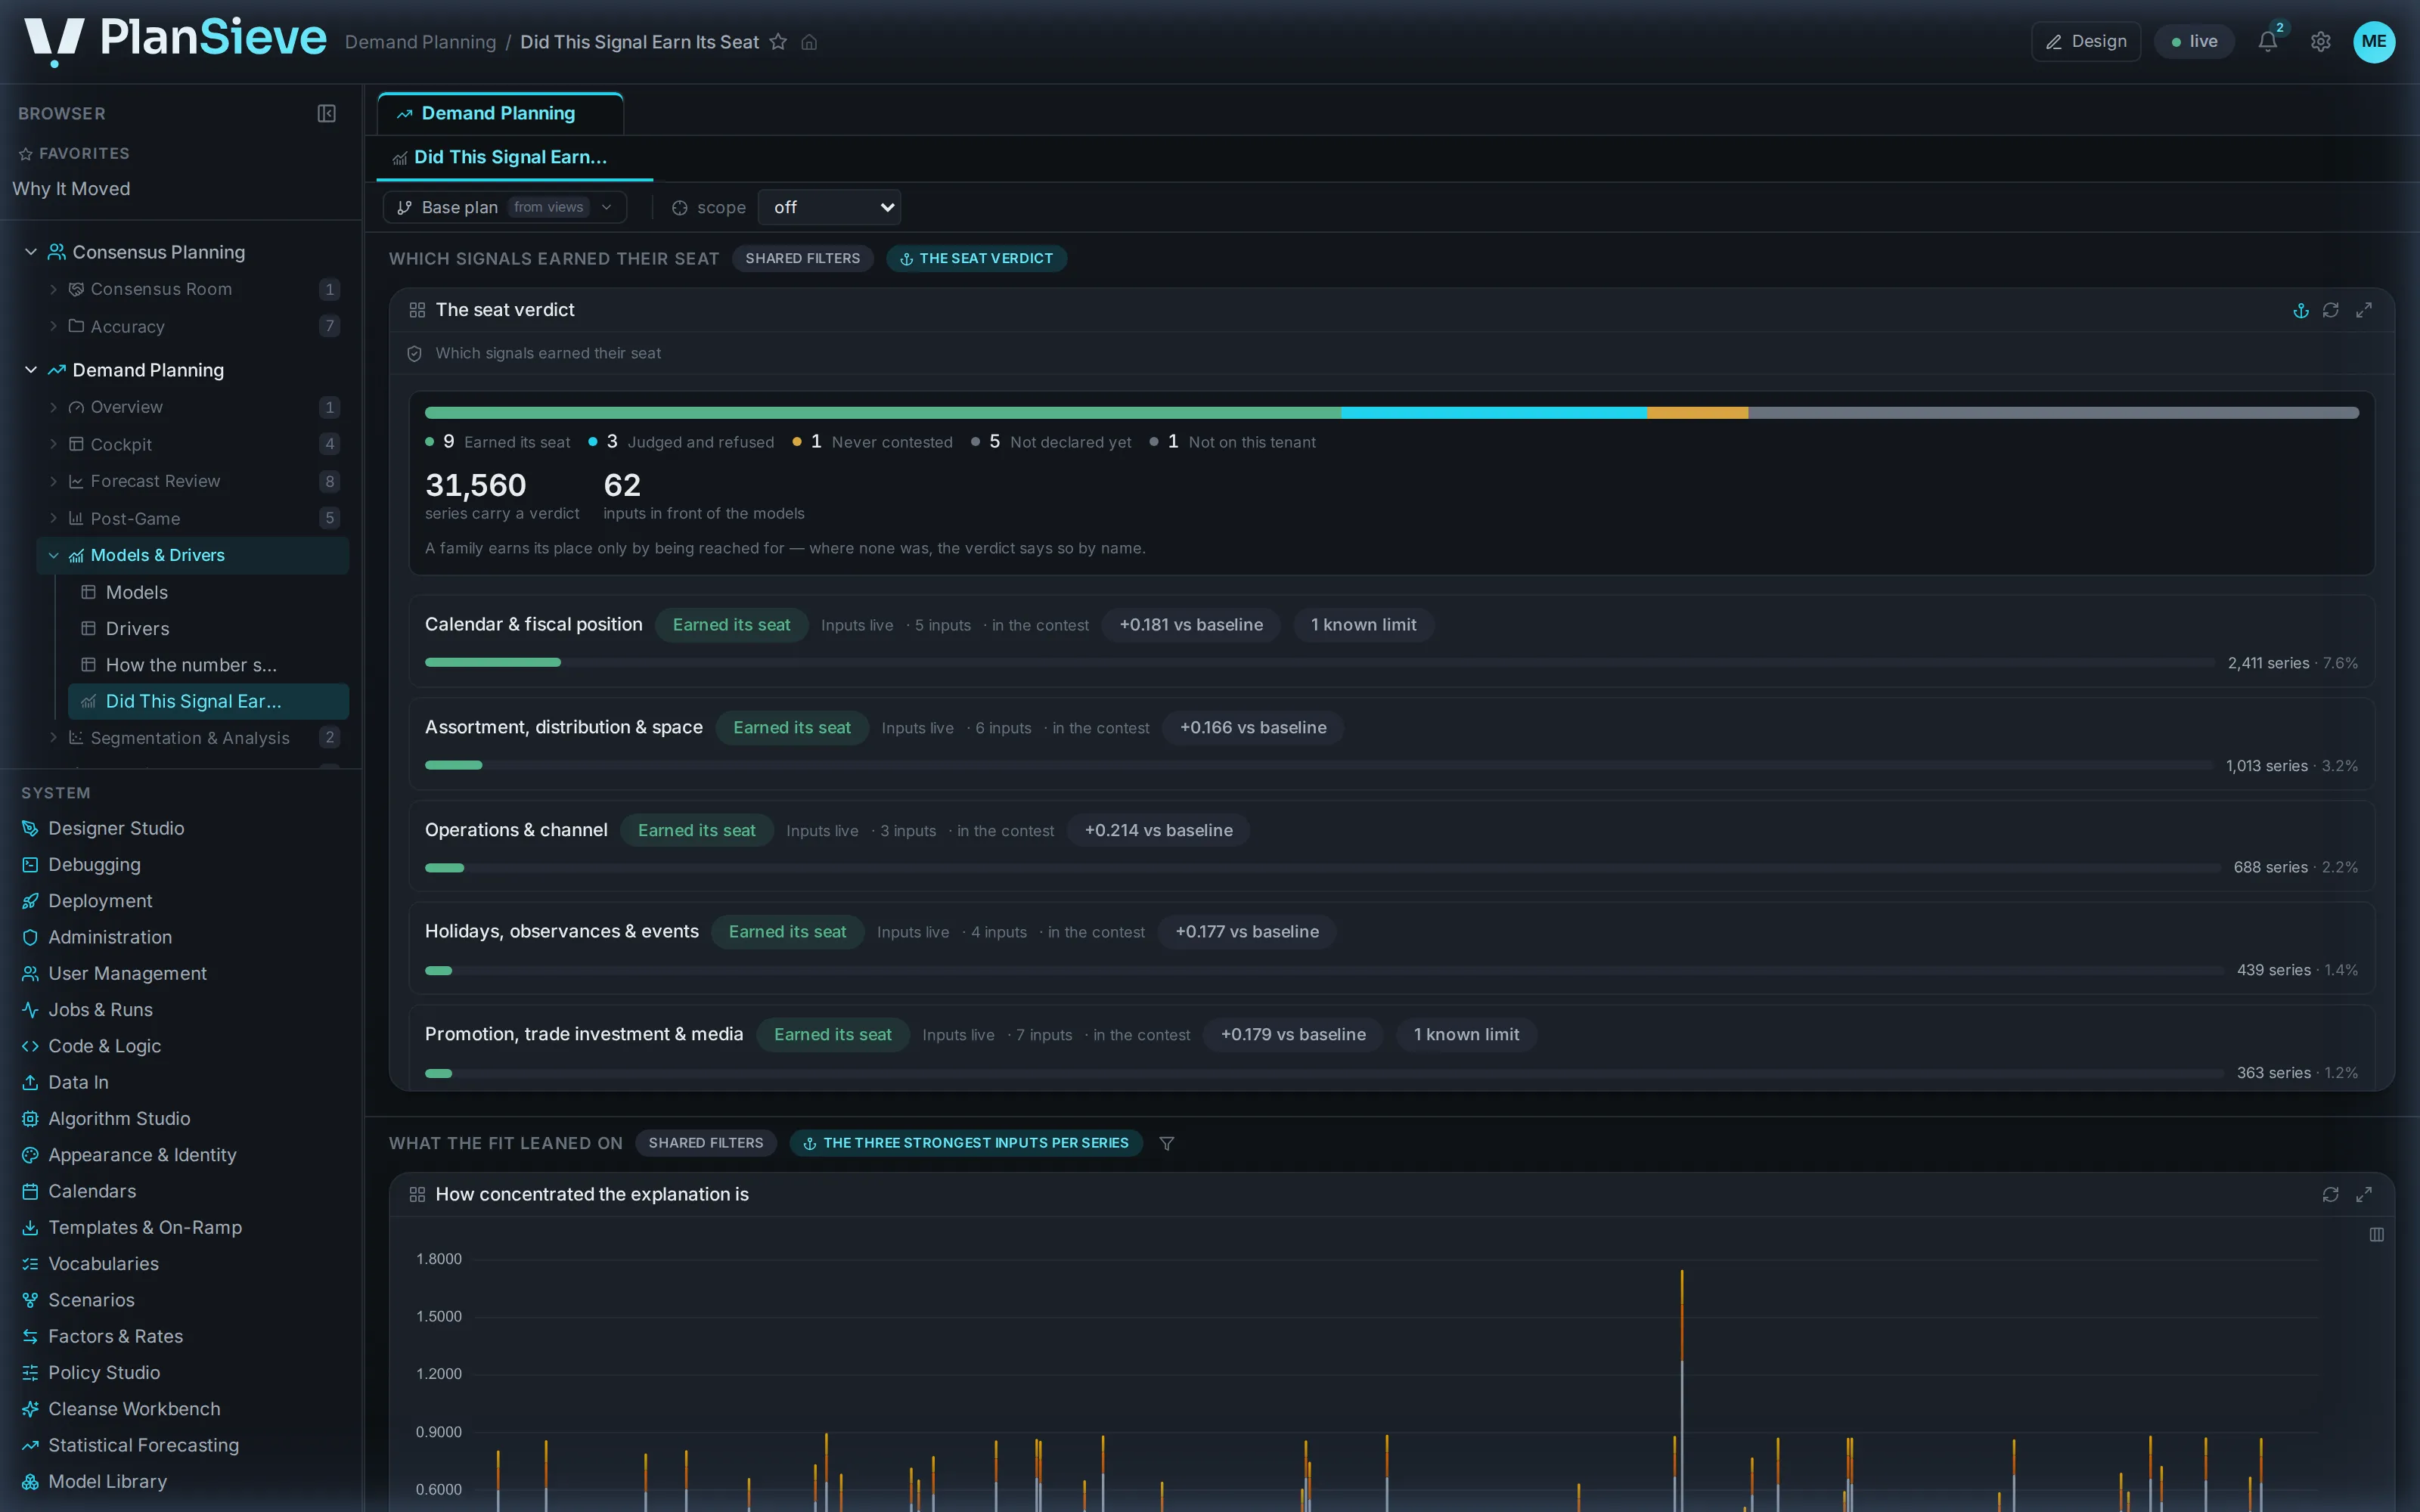Open Designer Studio from the system list

click(x=116, y=828)
